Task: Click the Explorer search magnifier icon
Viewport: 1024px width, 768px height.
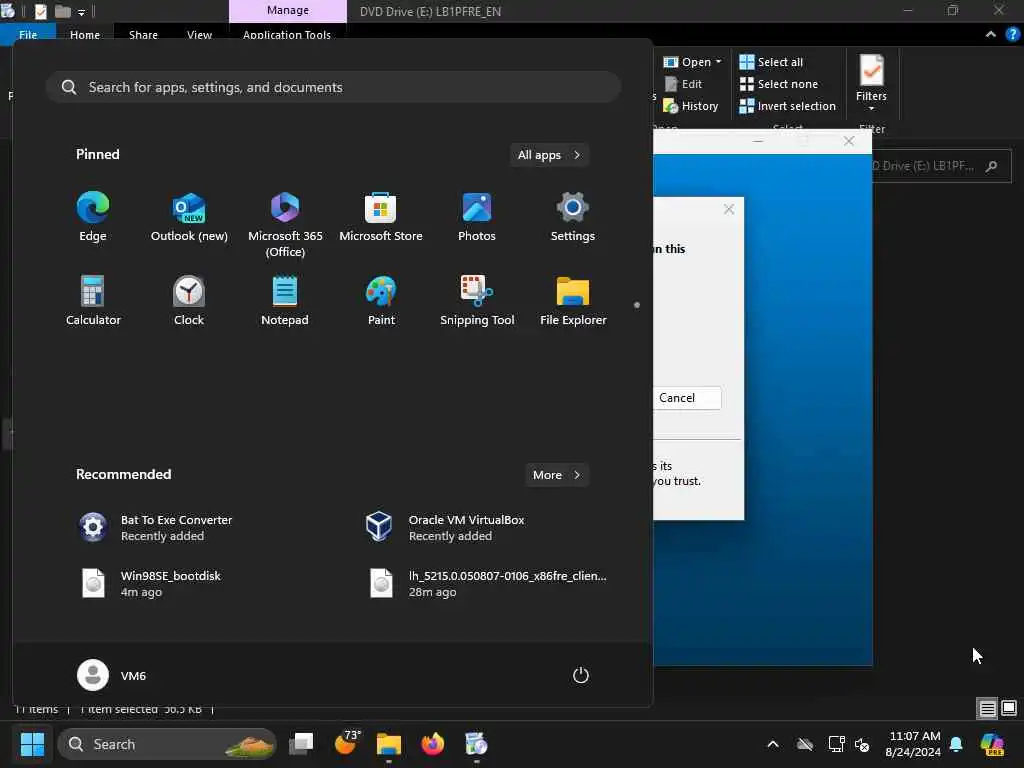Action: (991, 167)
